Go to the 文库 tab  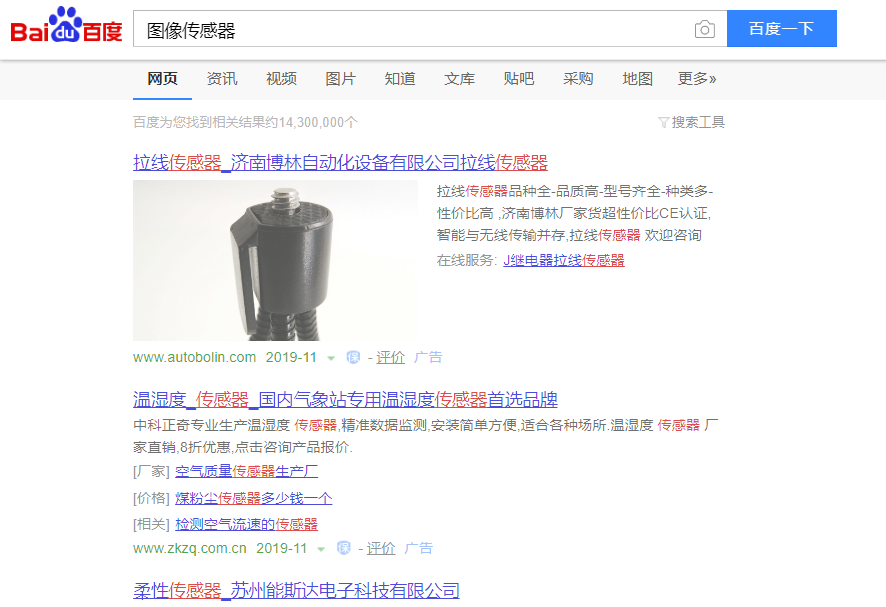[459, 79]
